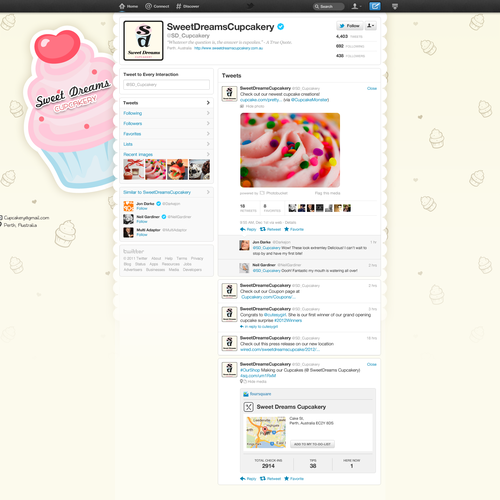Follow Neil Gardiner in similar accounts
The width and height of the screenshot is (500, 500).
(142, 221)
